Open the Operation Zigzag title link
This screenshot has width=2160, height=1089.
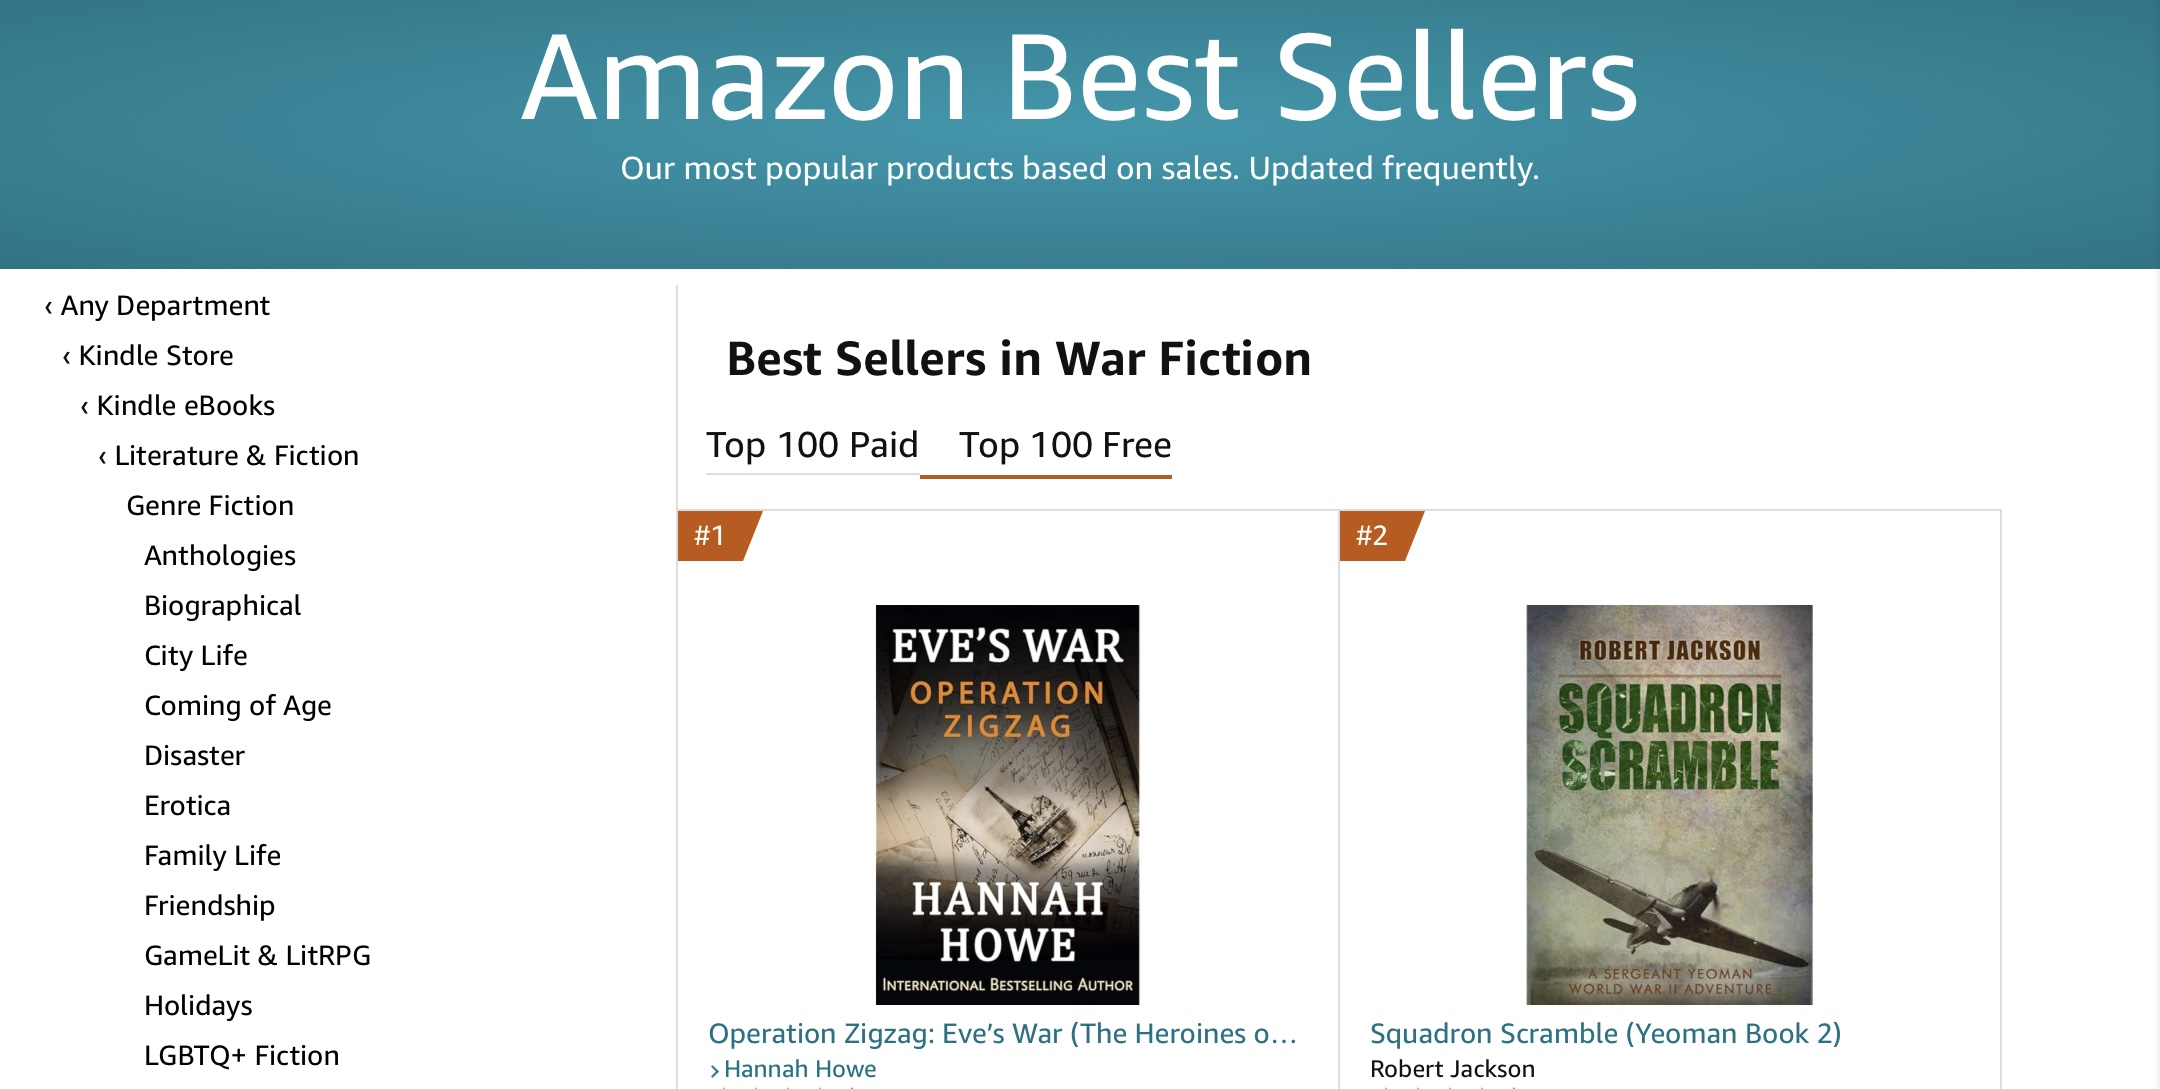[x=1001, y=1034]
